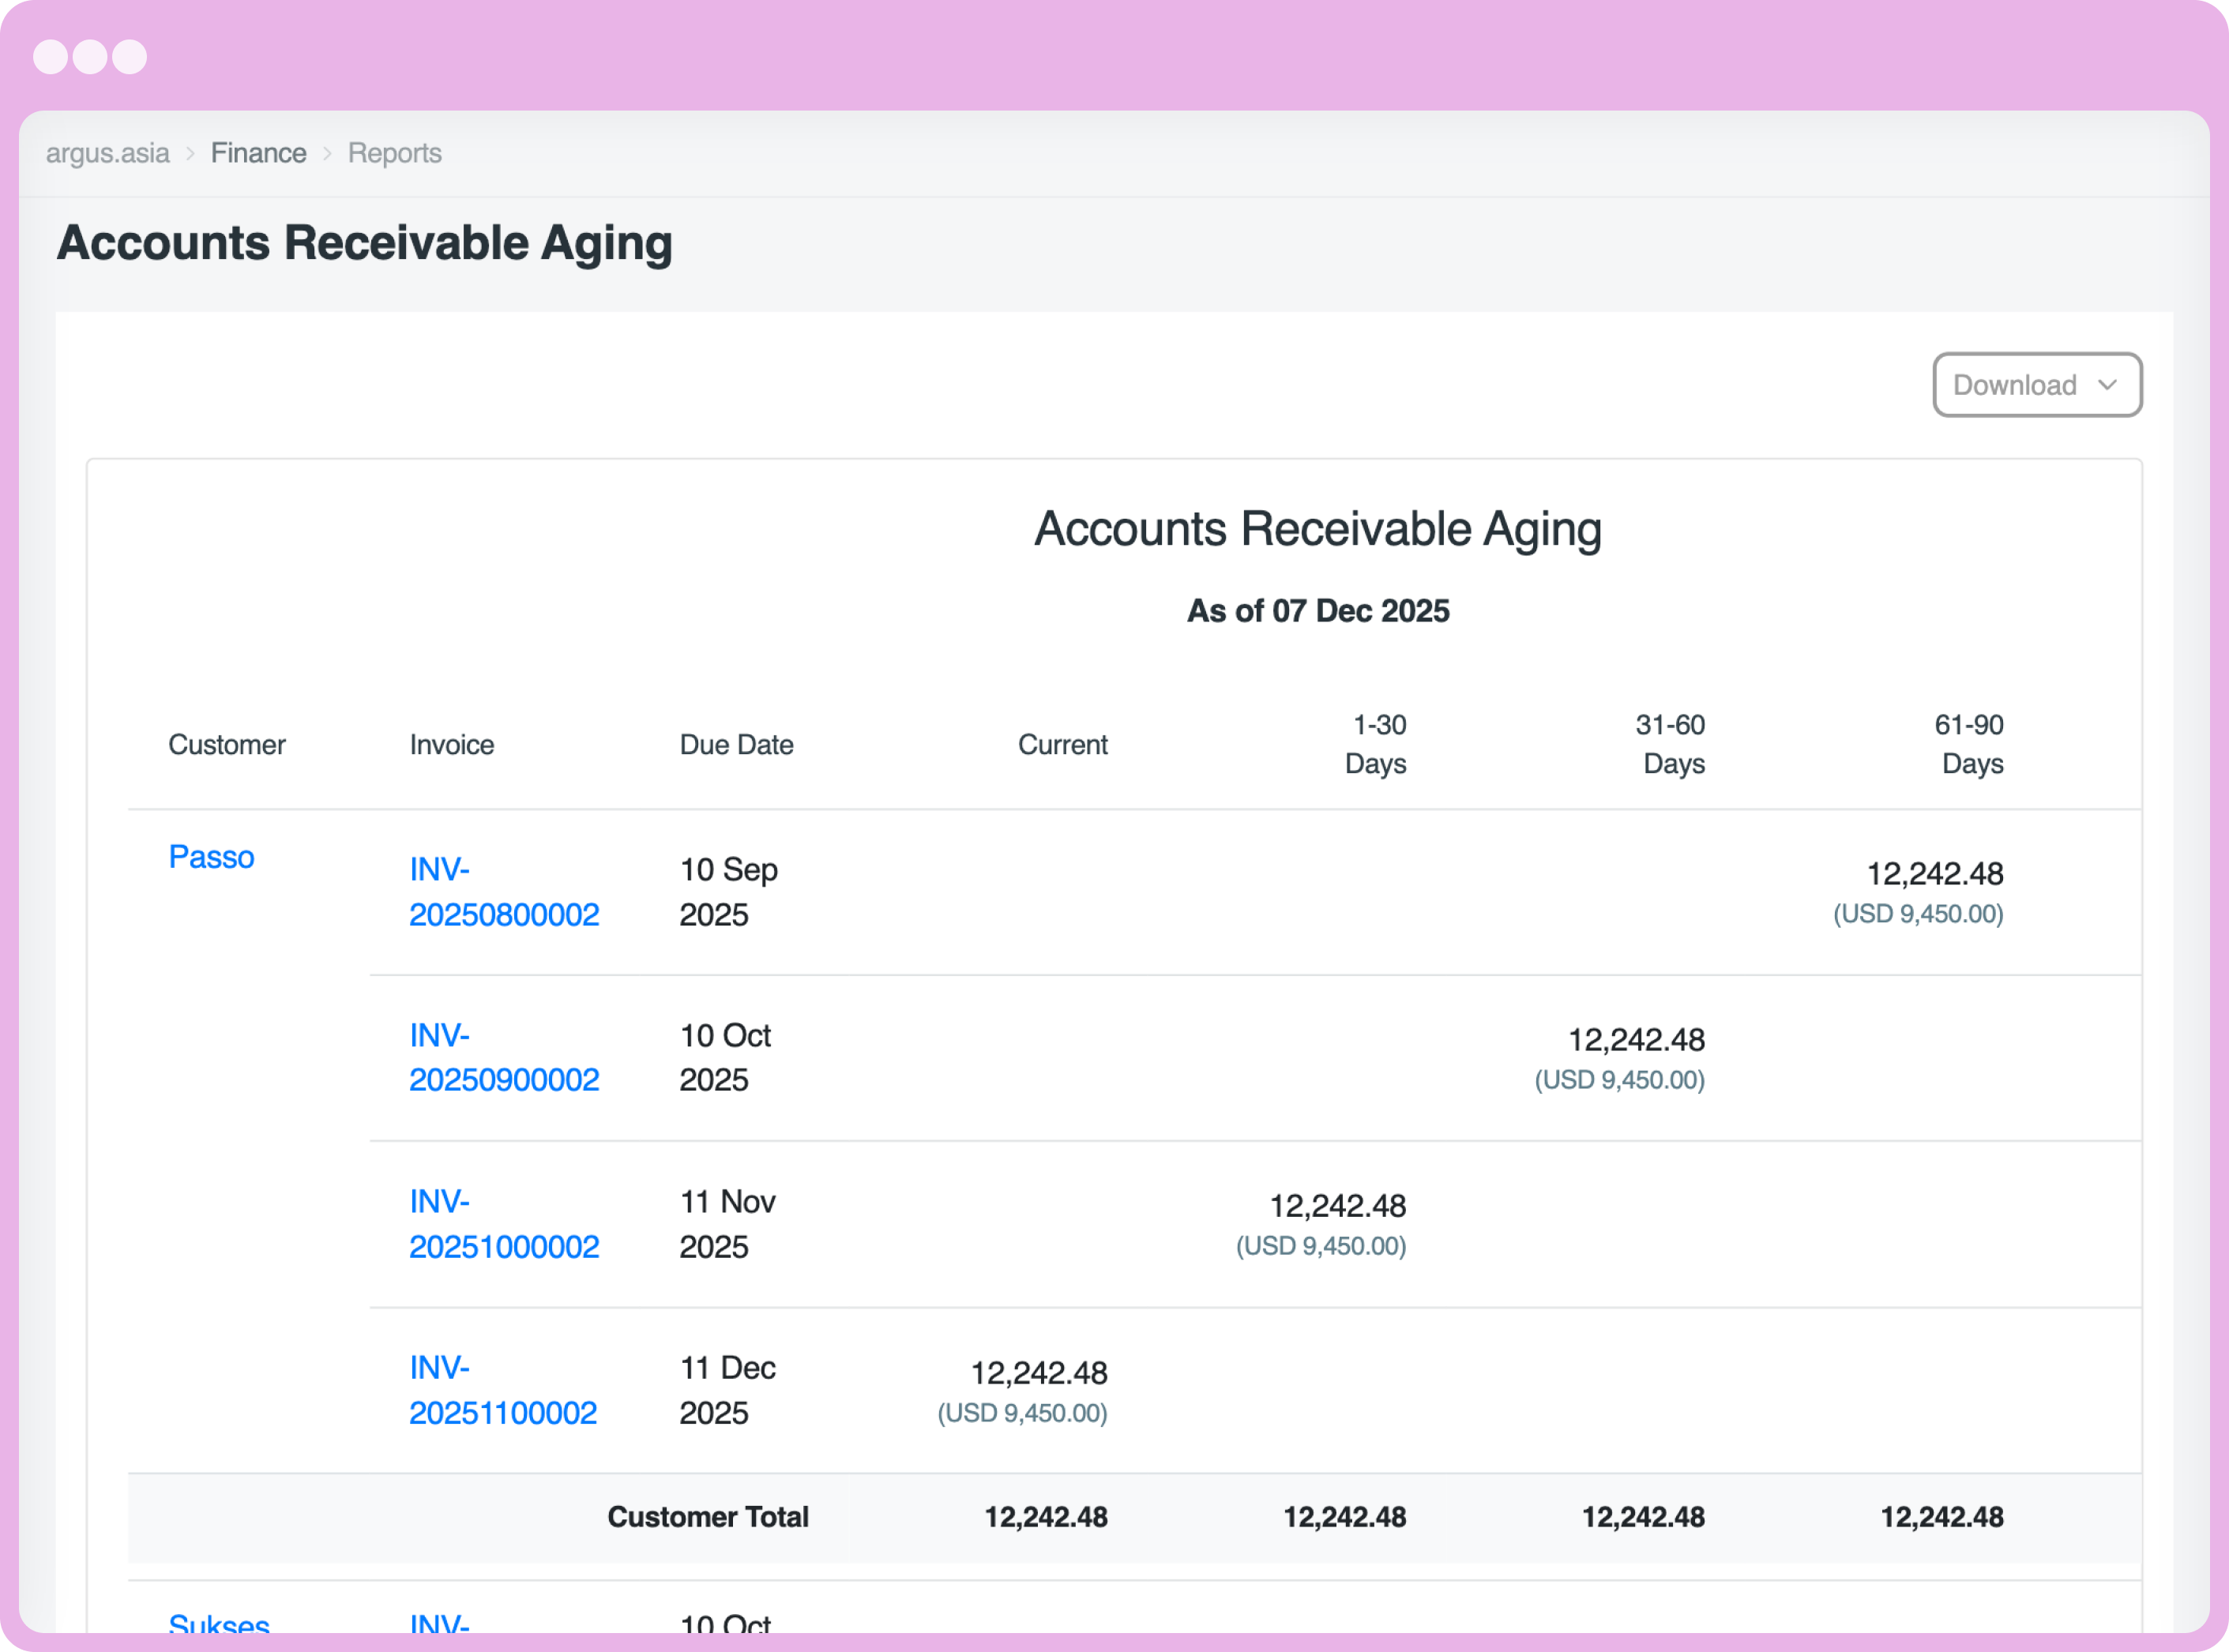Screen dimensions: 2229x1652
Task: Navigate to Finance via the breadcrumb
Action: coord(258,153)
